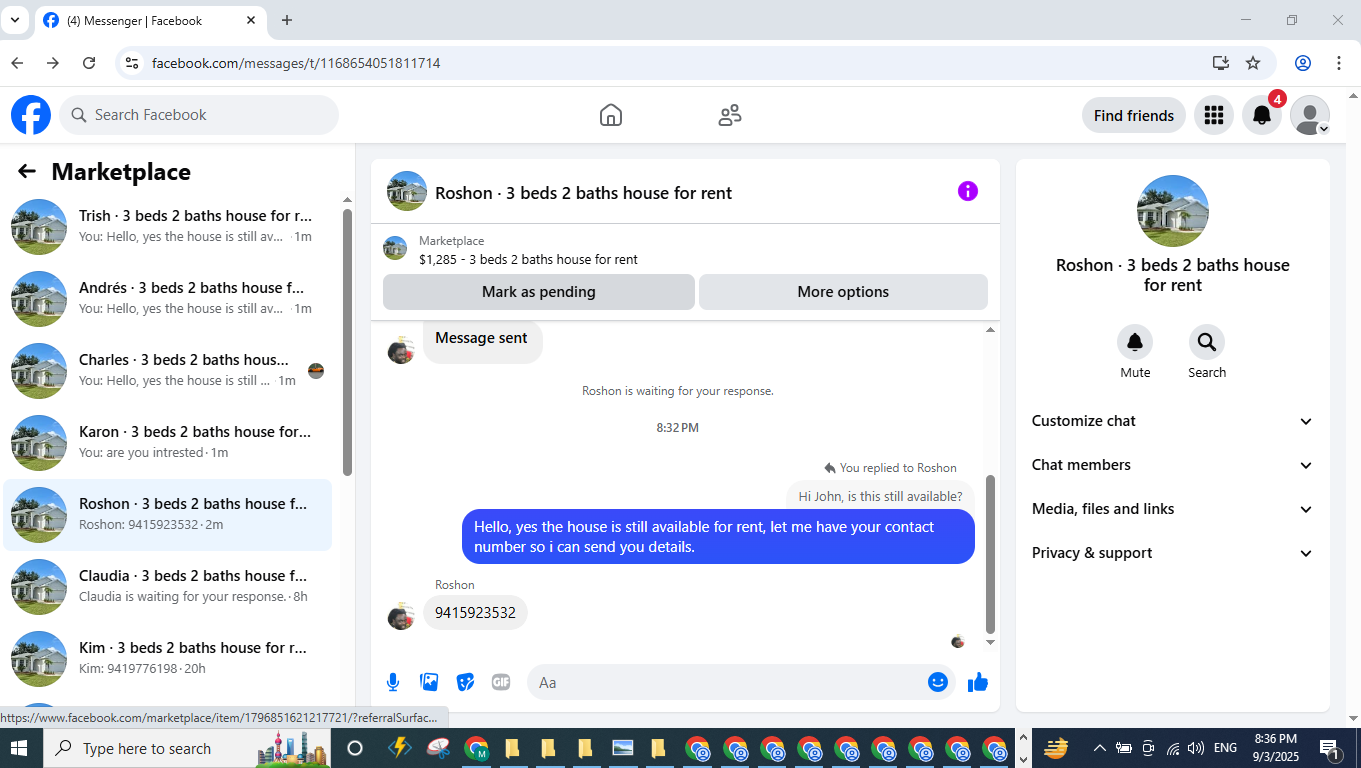Go back with the Marketplace arrow

pos(27,172)
